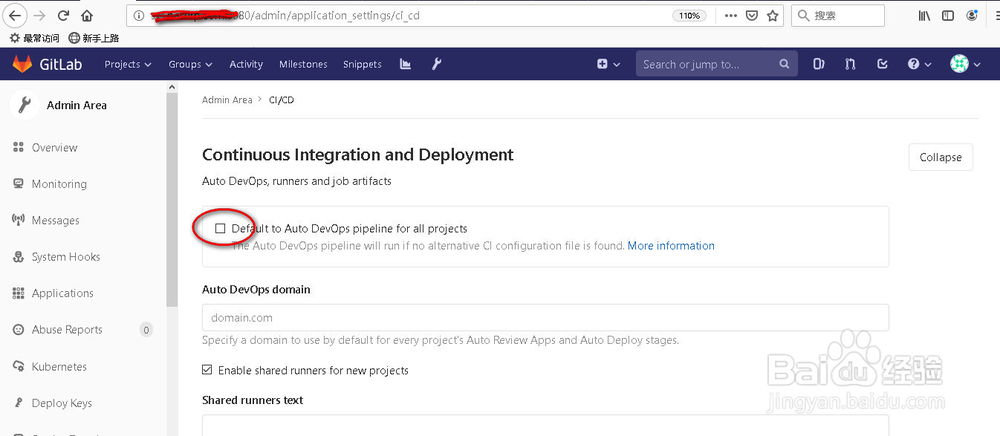Open the Help question mark dropdown
The height and width of the screenshot is (436, 1000).
click(x=919, y=64)
